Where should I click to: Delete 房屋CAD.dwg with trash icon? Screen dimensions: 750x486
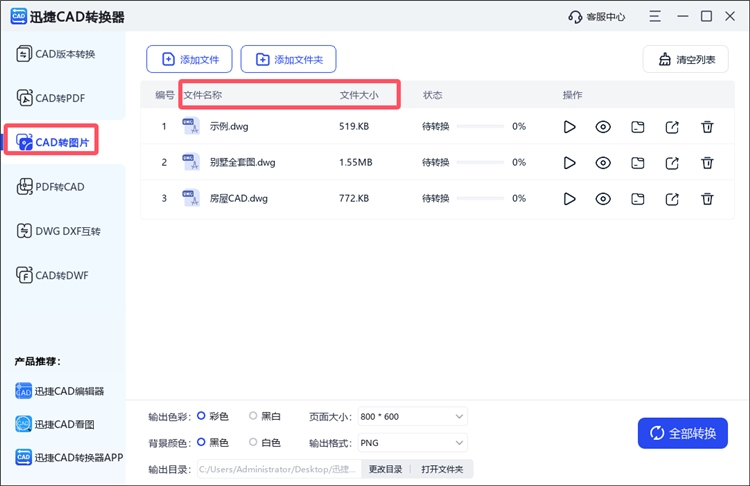[x=707, y=199]
